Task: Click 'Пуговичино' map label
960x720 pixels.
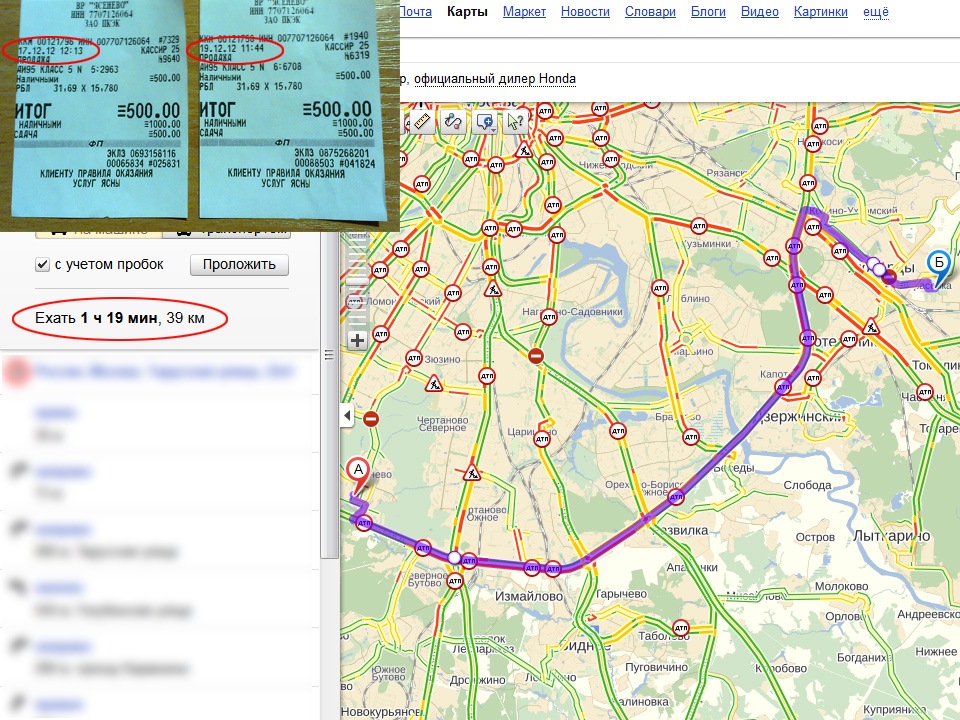Action: click(x=656, y=667)
